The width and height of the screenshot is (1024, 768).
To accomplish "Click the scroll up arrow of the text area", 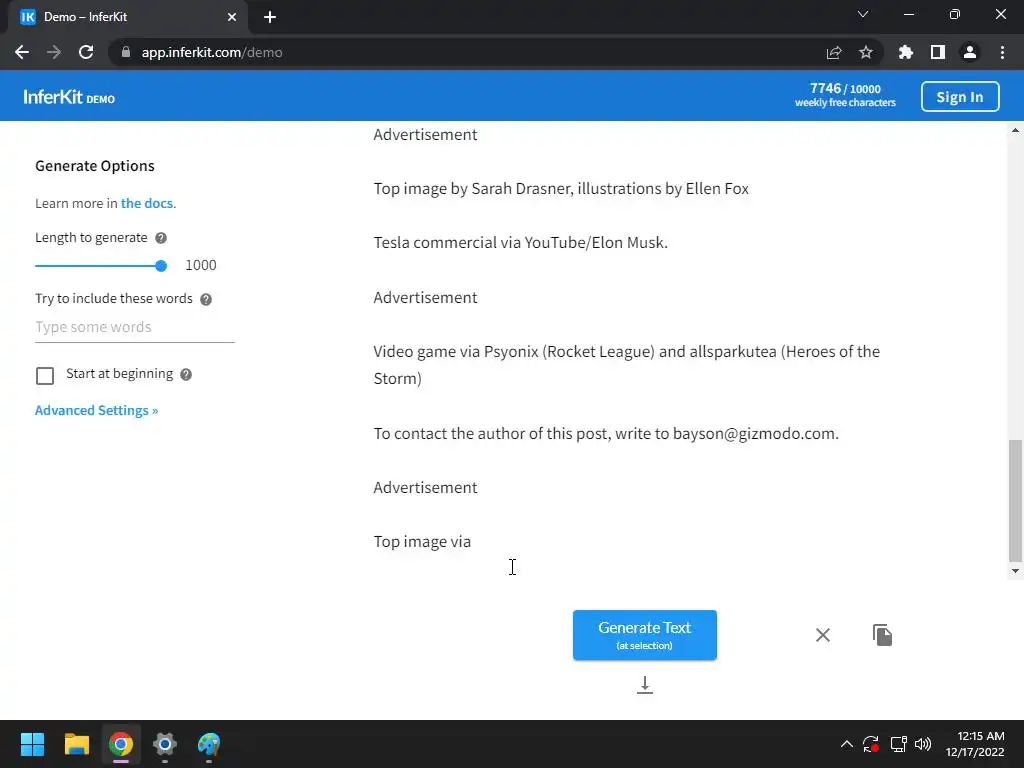I will (x=1015, y=130).
